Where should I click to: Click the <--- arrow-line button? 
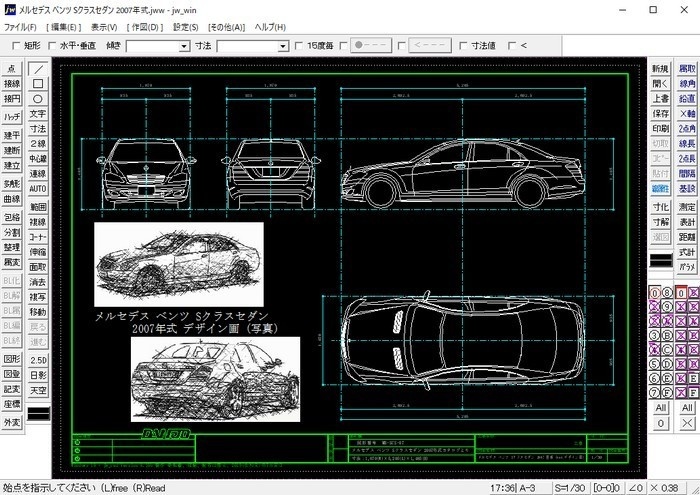pyautogui.click(x=429, y=46)
